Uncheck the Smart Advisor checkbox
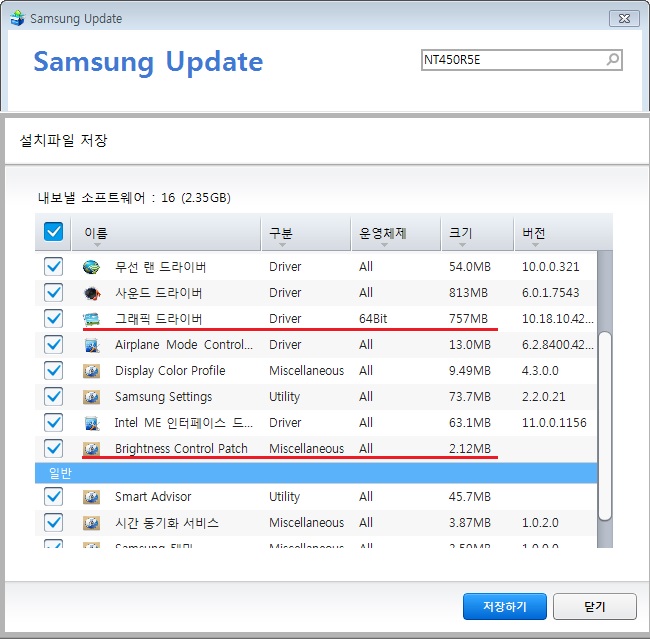This screenshot has height=639, width=650. [53, 497]
